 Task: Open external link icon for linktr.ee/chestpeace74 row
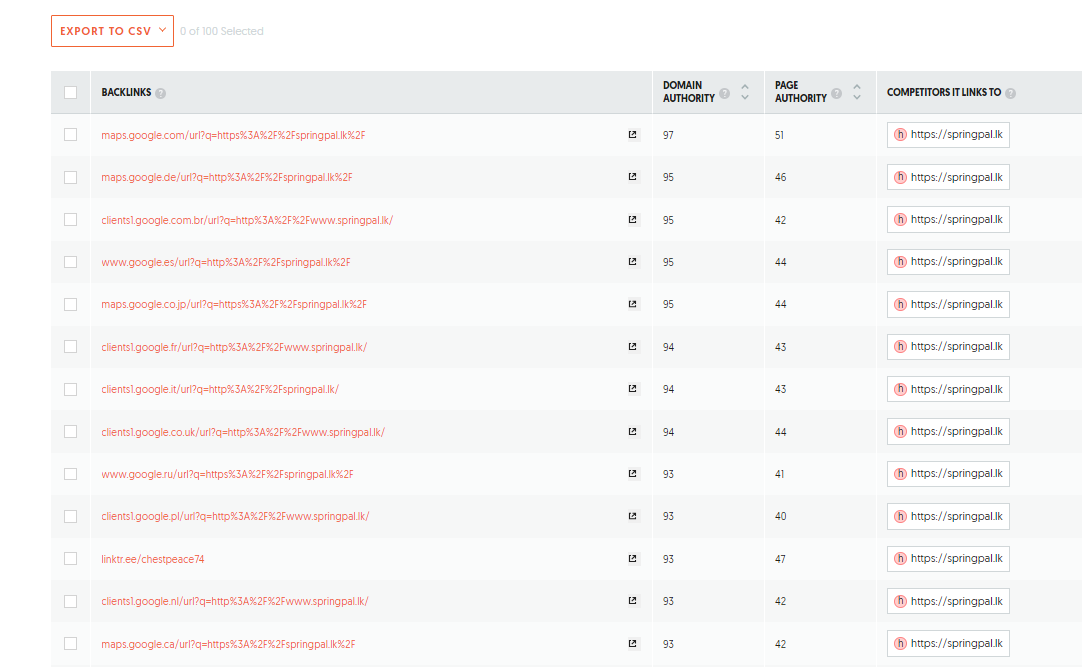(x=632, y=559)
